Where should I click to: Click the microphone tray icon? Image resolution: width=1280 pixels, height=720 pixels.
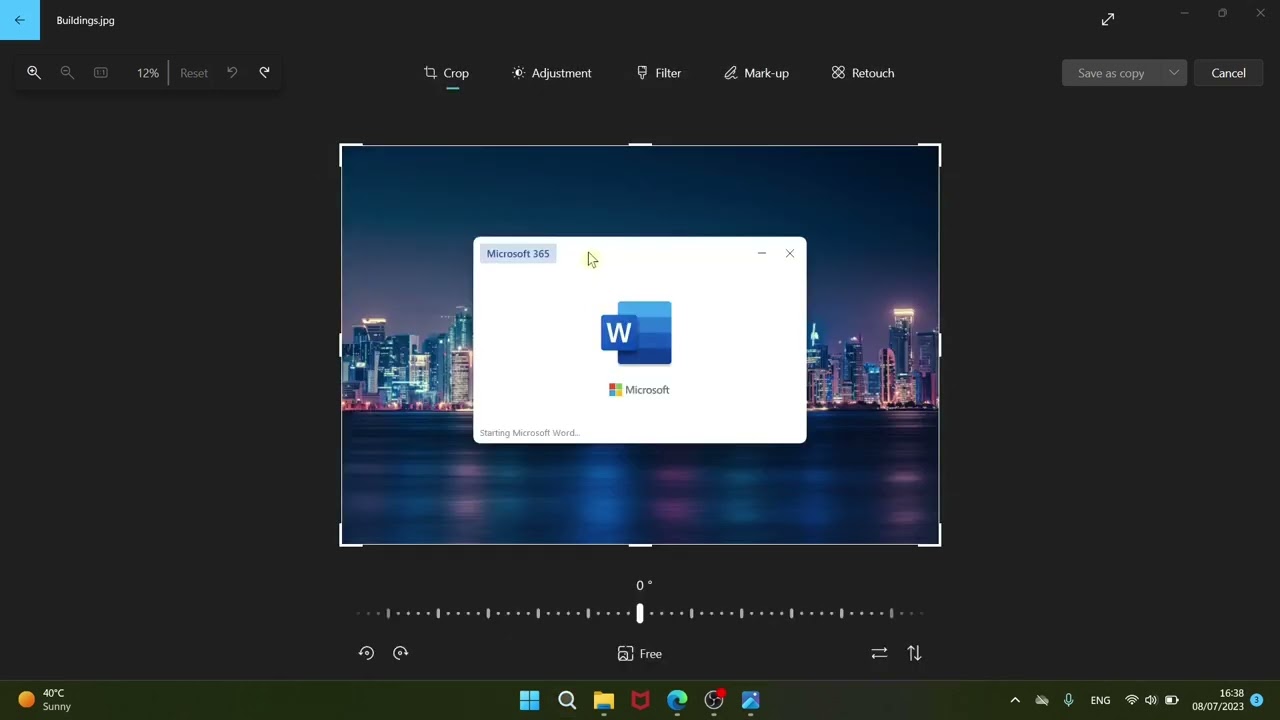1069,700
